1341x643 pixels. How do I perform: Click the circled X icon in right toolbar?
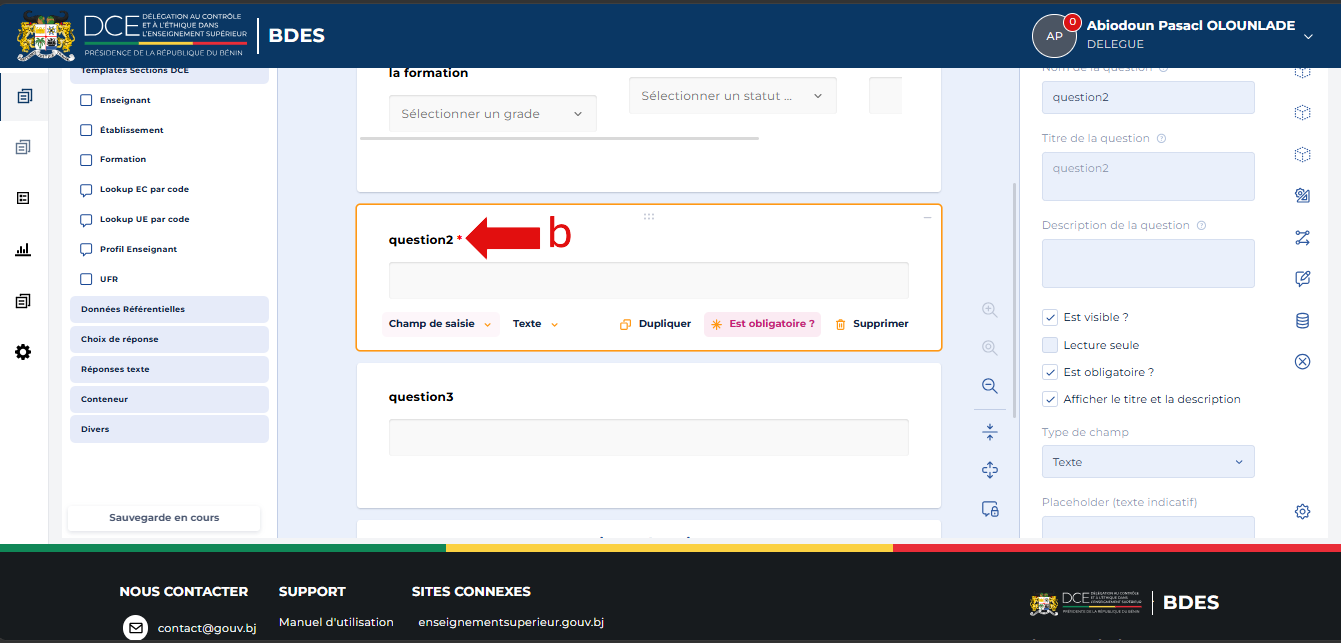[1302, 362]
